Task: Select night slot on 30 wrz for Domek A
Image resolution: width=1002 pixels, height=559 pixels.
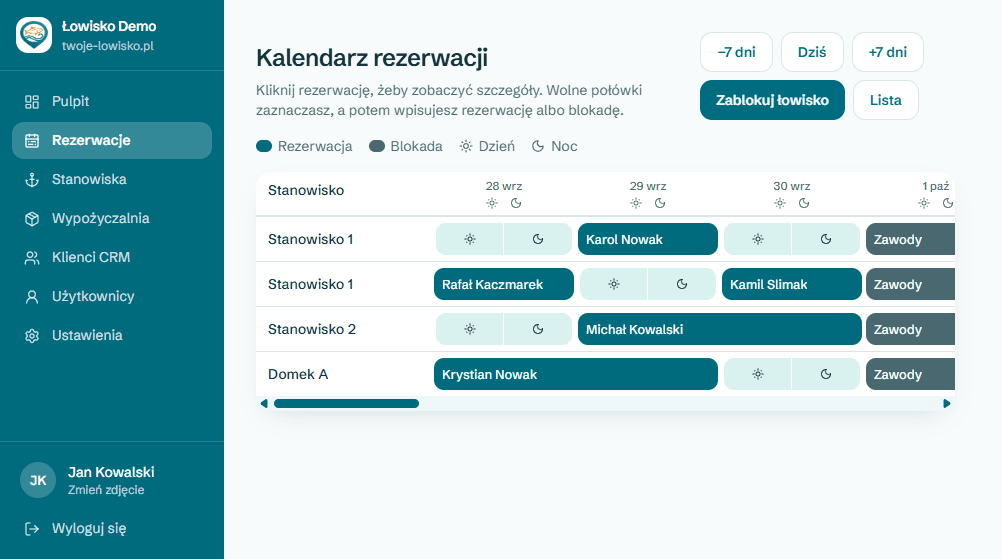Action: [x=826, y=374]
